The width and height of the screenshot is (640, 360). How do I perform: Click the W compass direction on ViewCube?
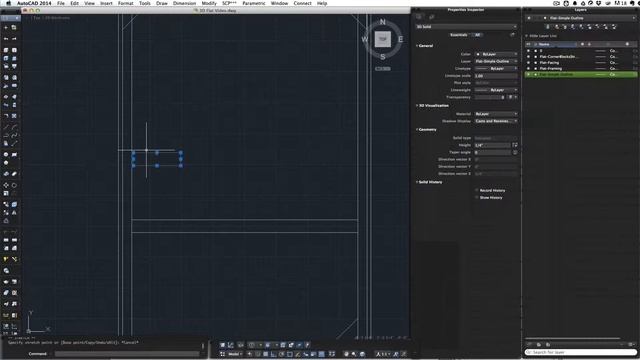point(365,39)
